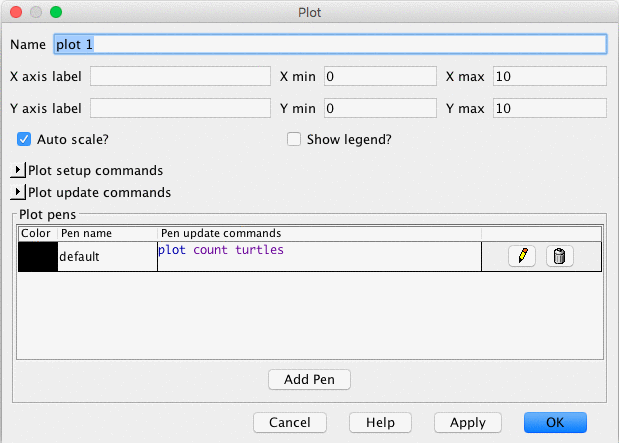The image size is (619, 443).
Task: Open Help for the plot dialog
Action: point(380,422)
